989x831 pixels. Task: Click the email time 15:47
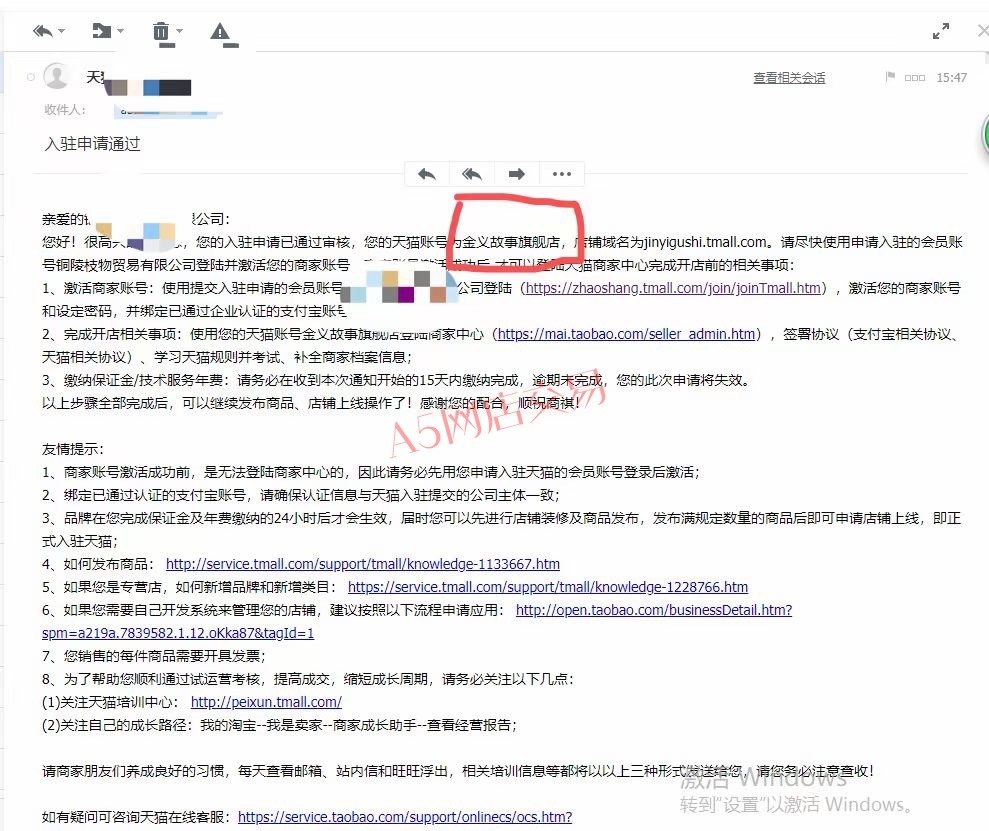(x=951, y=78)
